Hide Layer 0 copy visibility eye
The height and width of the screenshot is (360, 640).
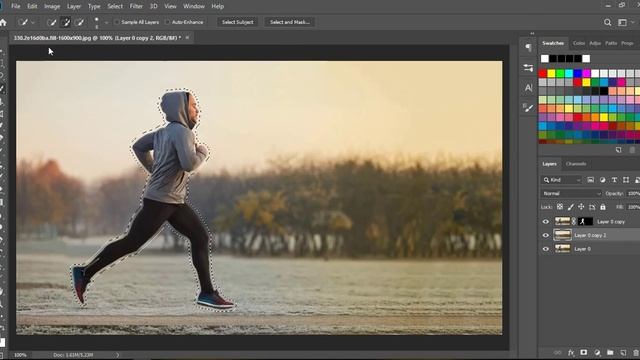pyautogui.click(x=546, y=222)
